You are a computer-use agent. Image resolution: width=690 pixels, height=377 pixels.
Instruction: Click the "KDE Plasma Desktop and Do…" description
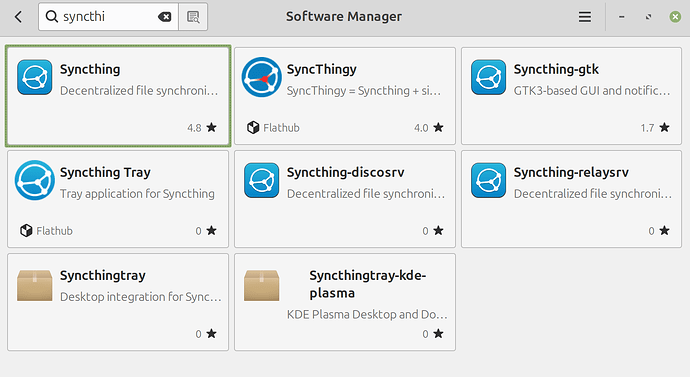pos(367,315)
